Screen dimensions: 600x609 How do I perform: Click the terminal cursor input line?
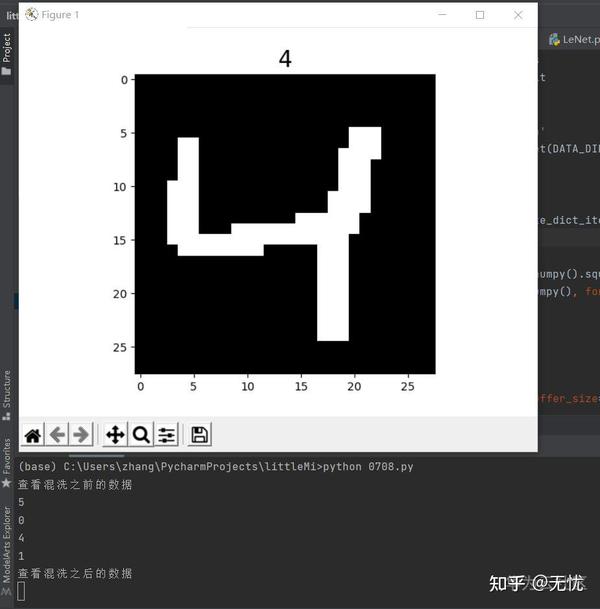pyautogui.click(x=22, y=591)
